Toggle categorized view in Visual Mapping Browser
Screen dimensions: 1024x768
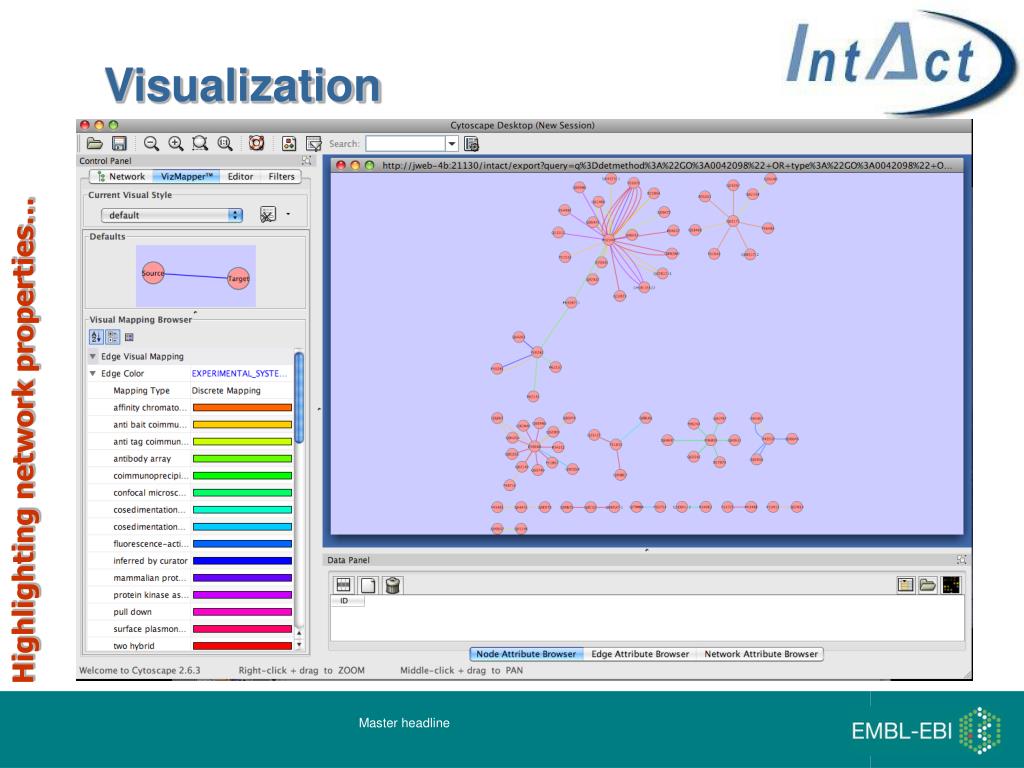pos(112,337)
